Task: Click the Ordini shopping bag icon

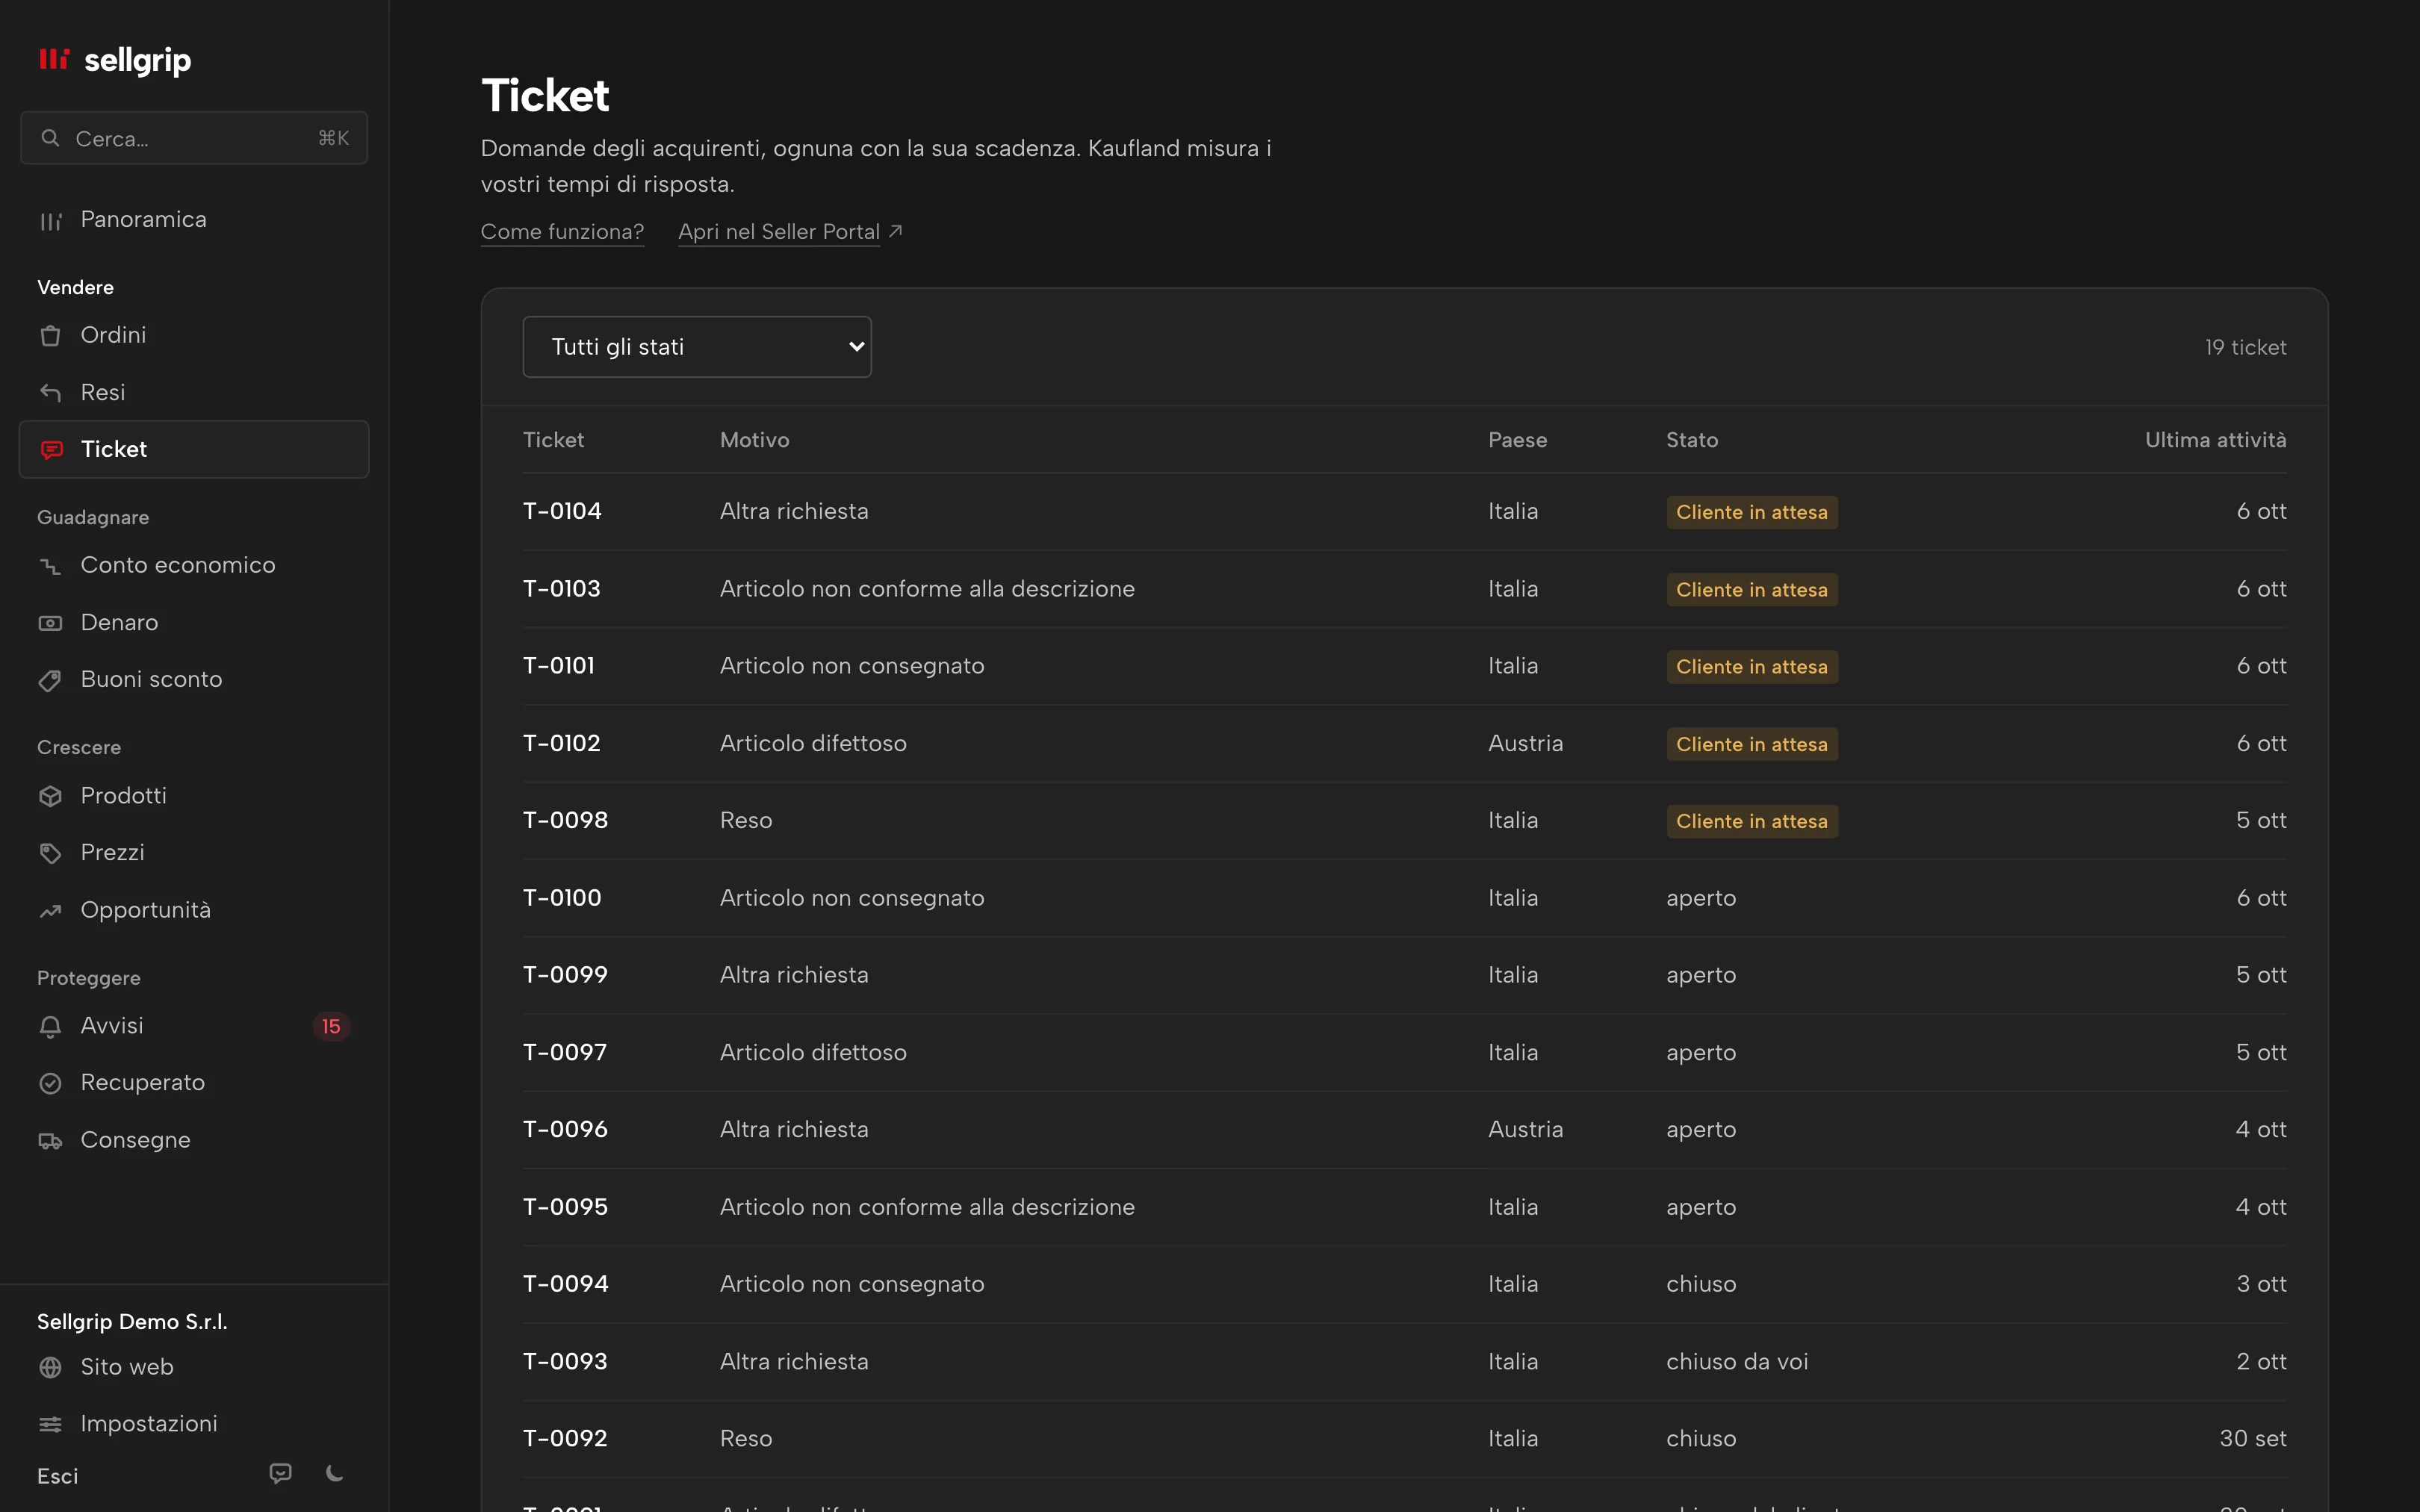Action: 50,336
